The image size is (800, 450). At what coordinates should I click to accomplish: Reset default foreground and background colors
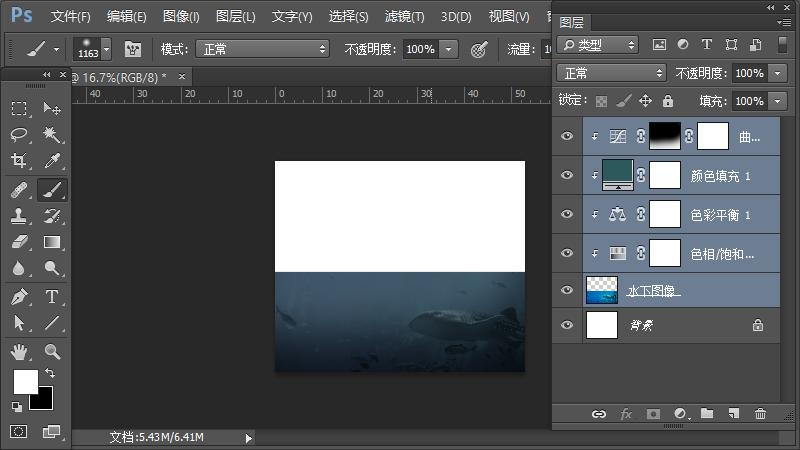pos(17,407)
